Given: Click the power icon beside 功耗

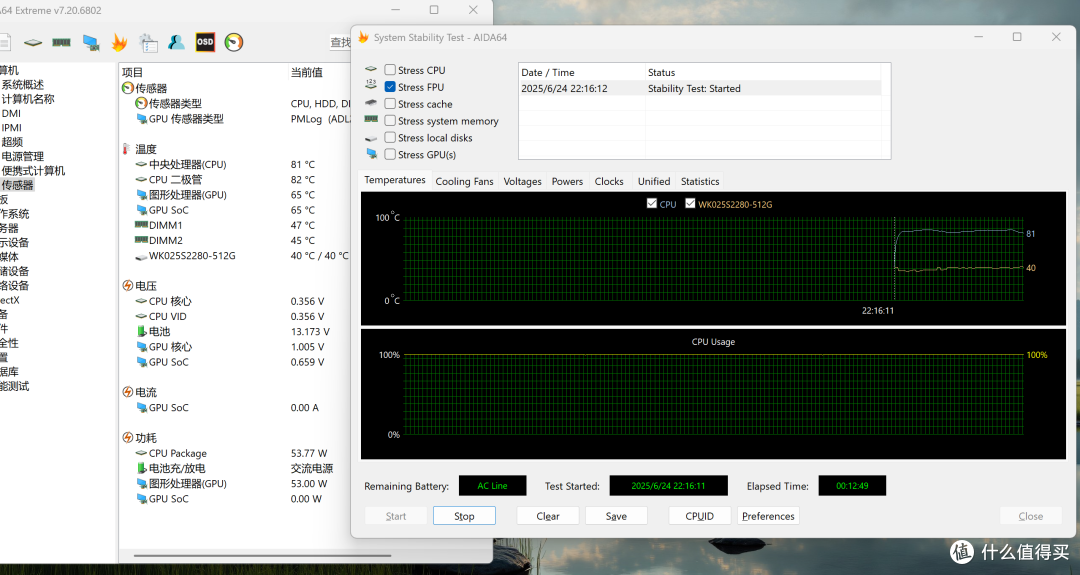Looking at the screenshot, I should click(127, 437).
